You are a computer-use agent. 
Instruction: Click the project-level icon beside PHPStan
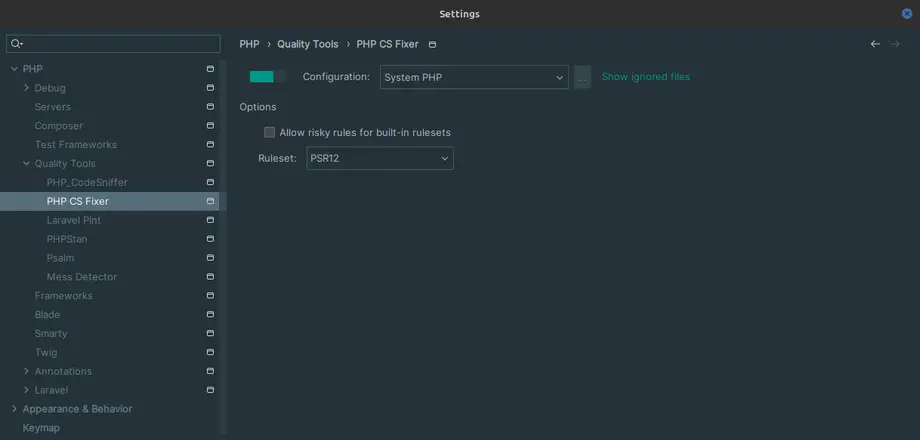coord(210,239)
